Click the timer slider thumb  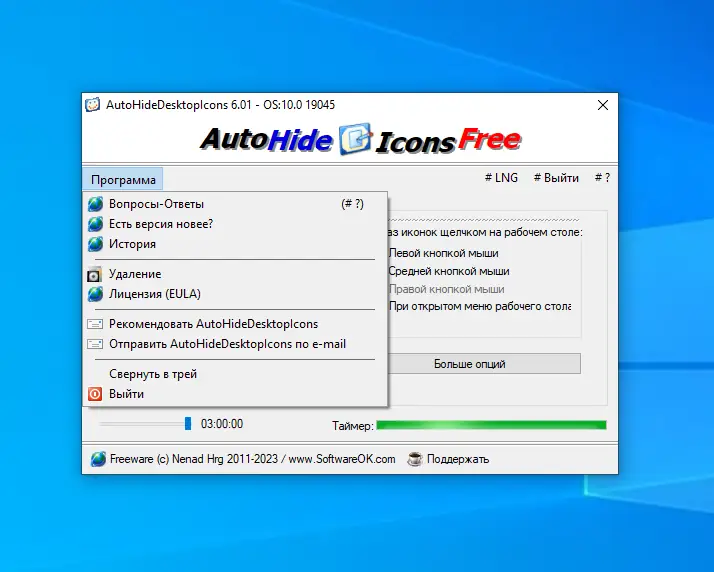point(188,424)
